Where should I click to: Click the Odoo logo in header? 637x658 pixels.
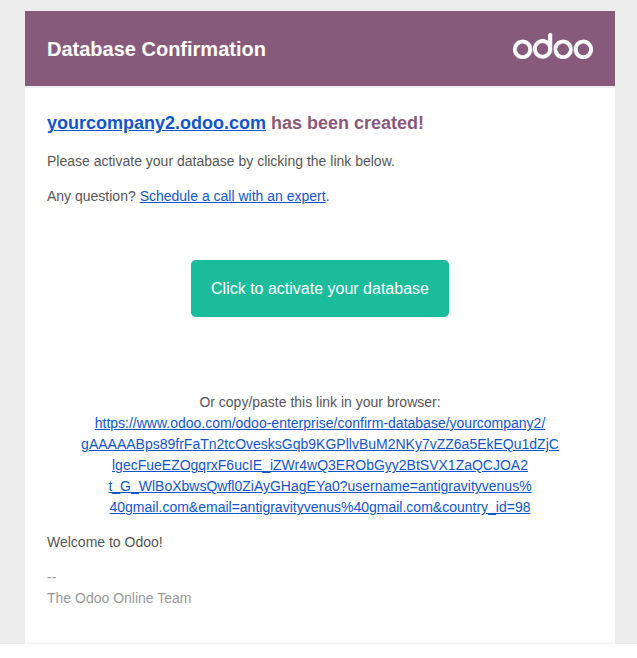(x=553, y=48)
